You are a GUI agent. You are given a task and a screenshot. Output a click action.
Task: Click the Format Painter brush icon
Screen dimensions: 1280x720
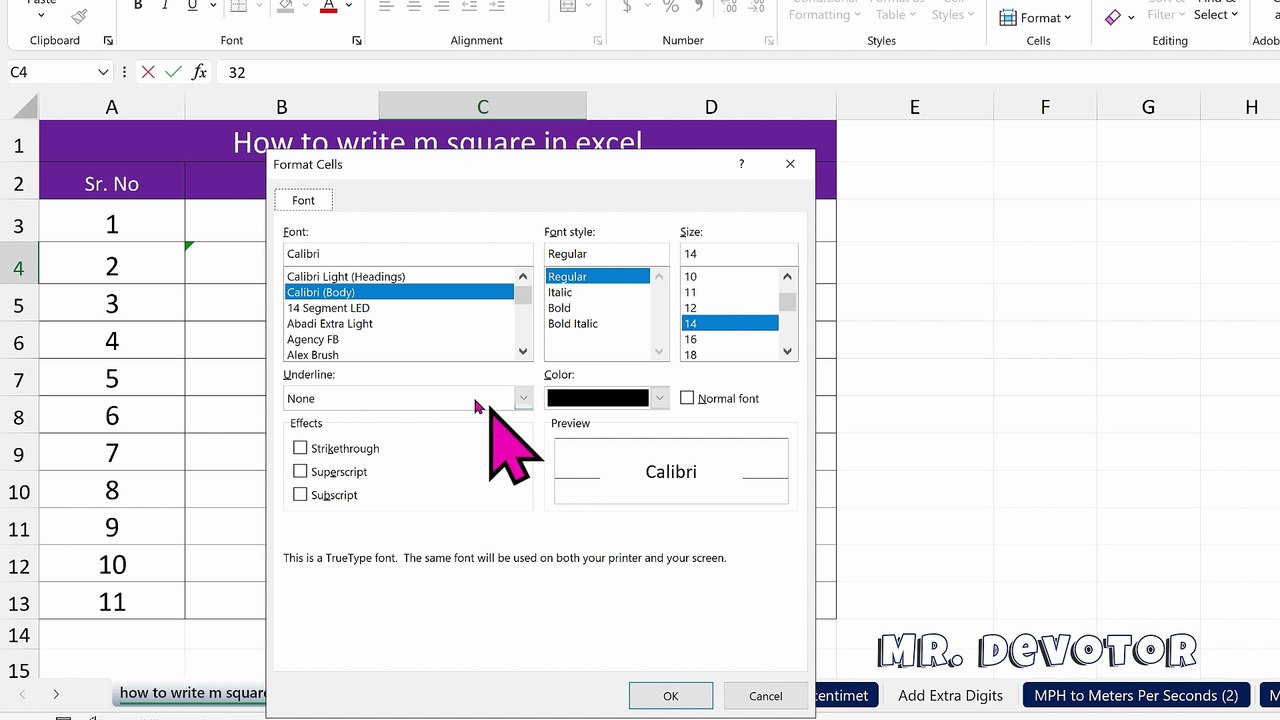79,14
